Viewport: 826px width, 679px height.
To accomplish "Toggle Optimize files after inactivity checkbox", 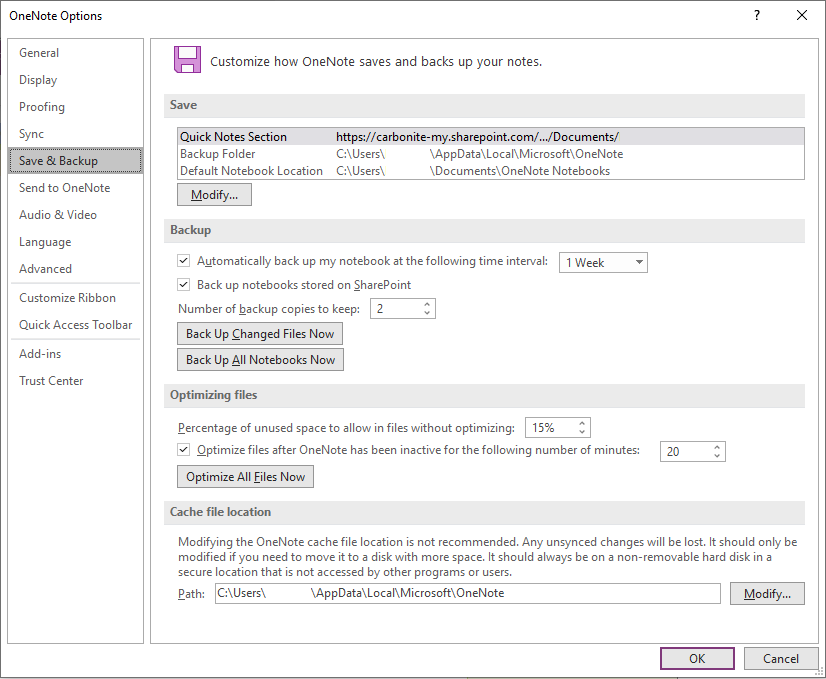I will (x=184, y=451).
